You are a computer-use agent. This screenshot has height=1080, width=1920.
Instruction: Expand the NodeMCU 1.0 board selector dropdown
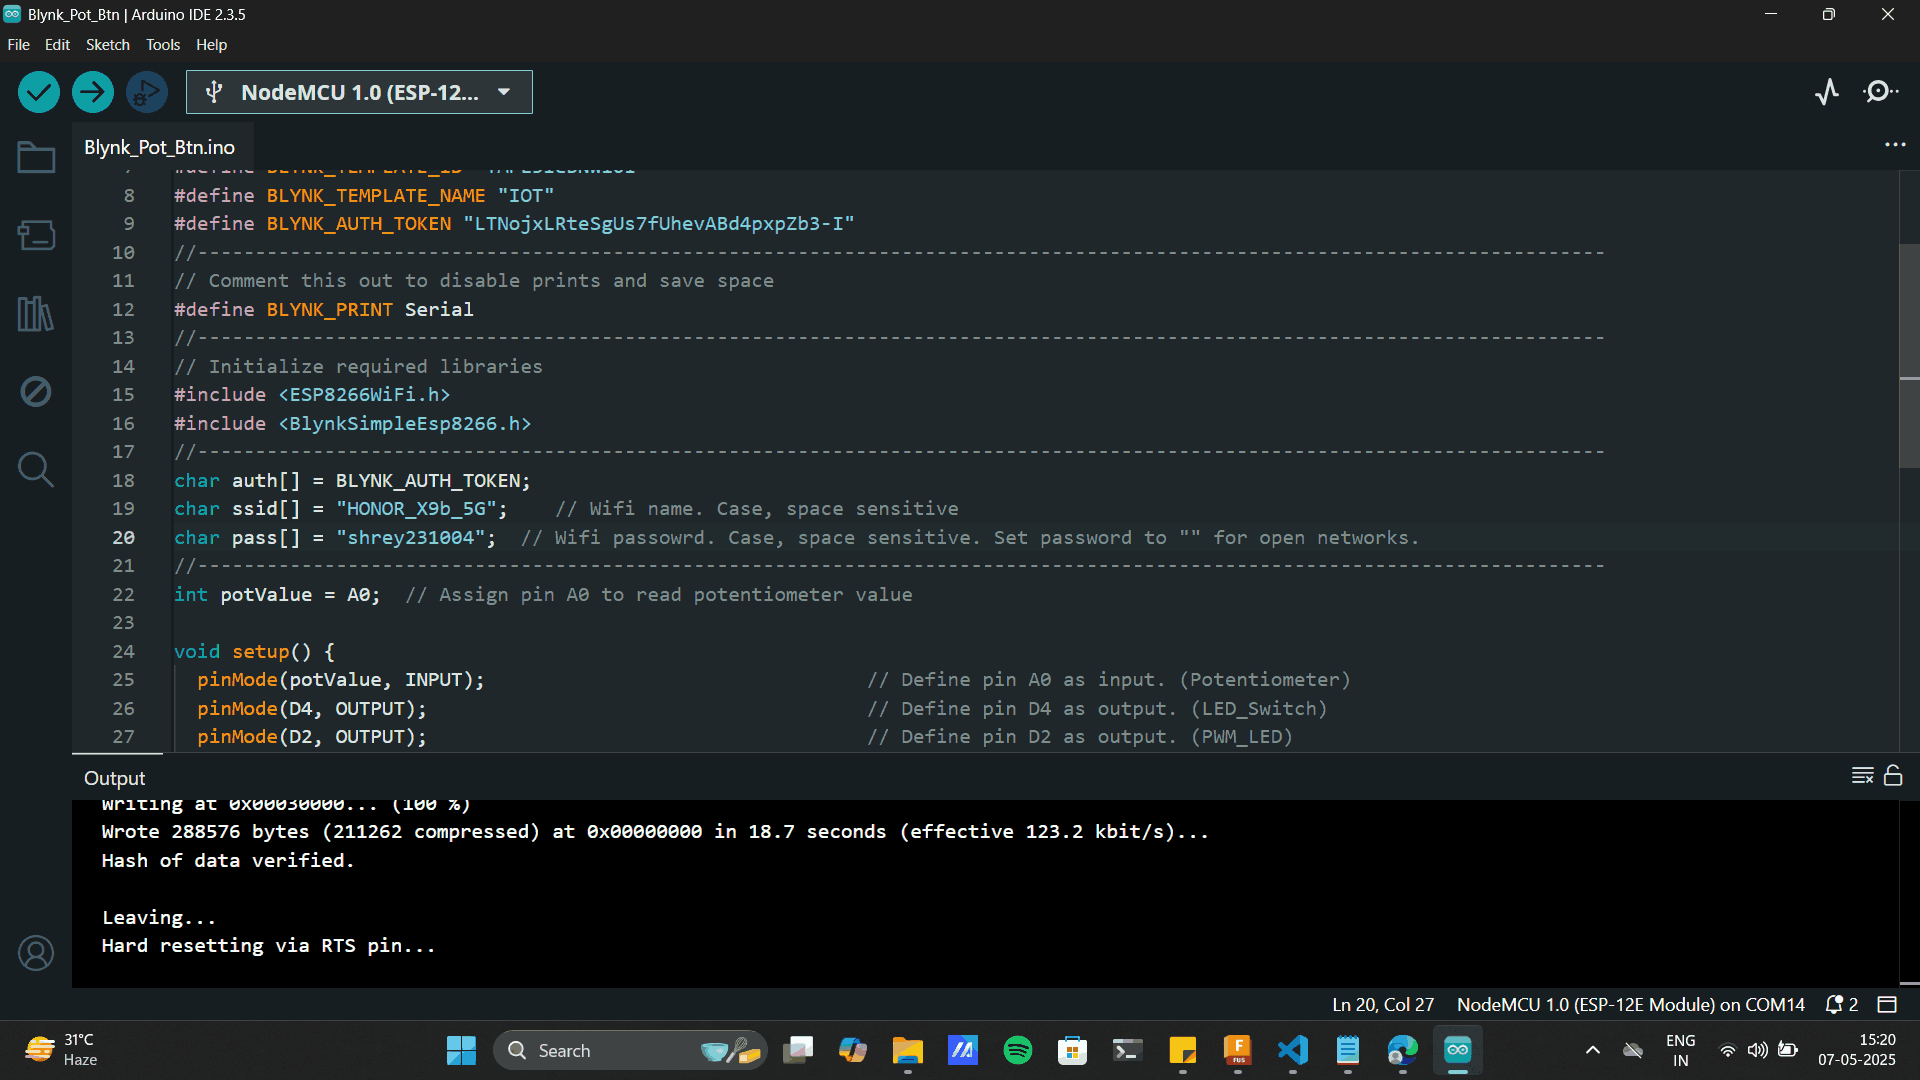359,92
